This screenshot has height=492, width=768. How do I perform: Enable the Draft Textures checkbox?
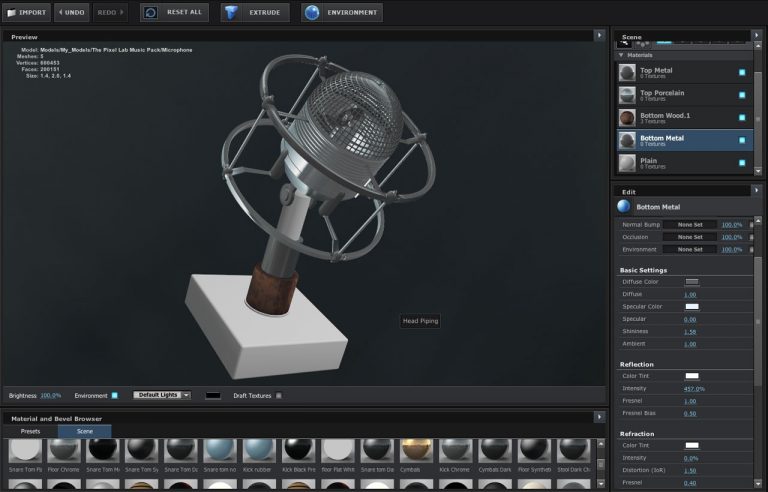pos(279,395)
